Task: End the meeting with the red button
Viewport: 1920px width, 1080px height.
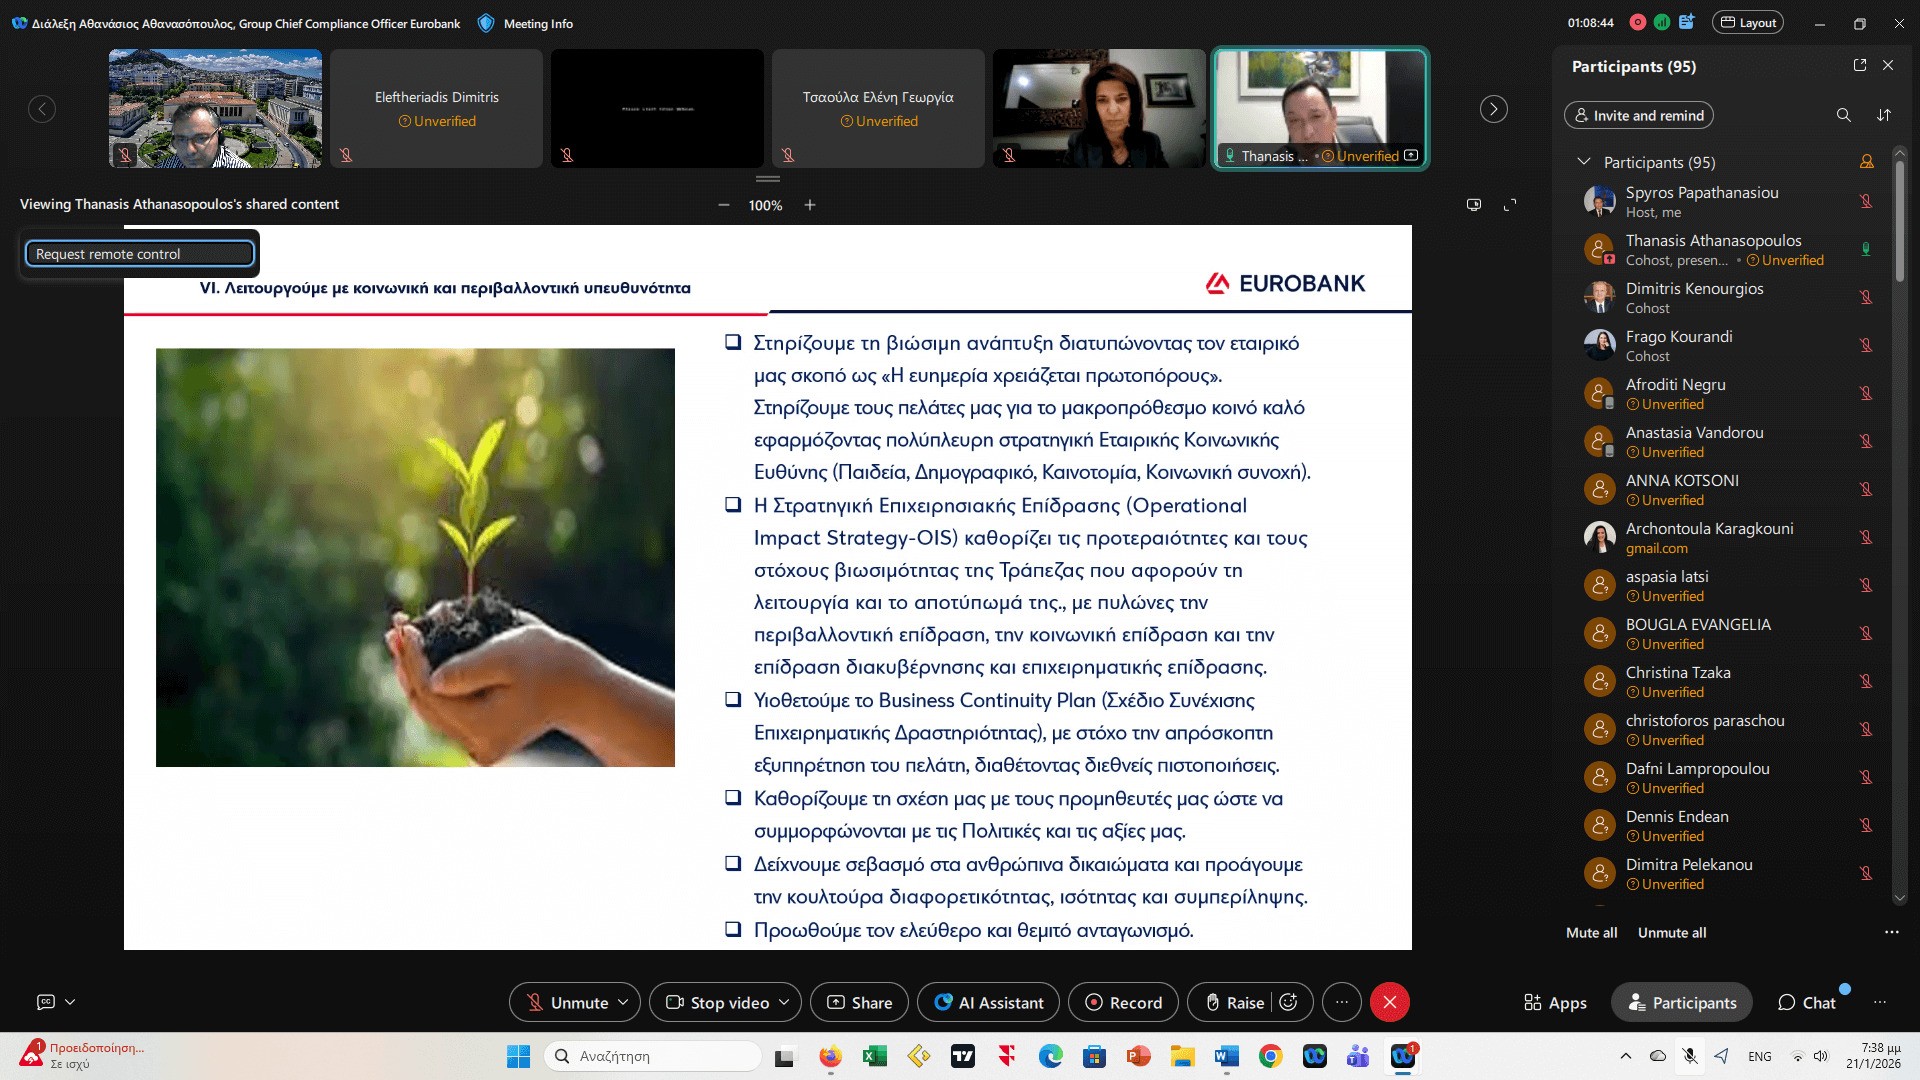Action: point(1390,1002)
